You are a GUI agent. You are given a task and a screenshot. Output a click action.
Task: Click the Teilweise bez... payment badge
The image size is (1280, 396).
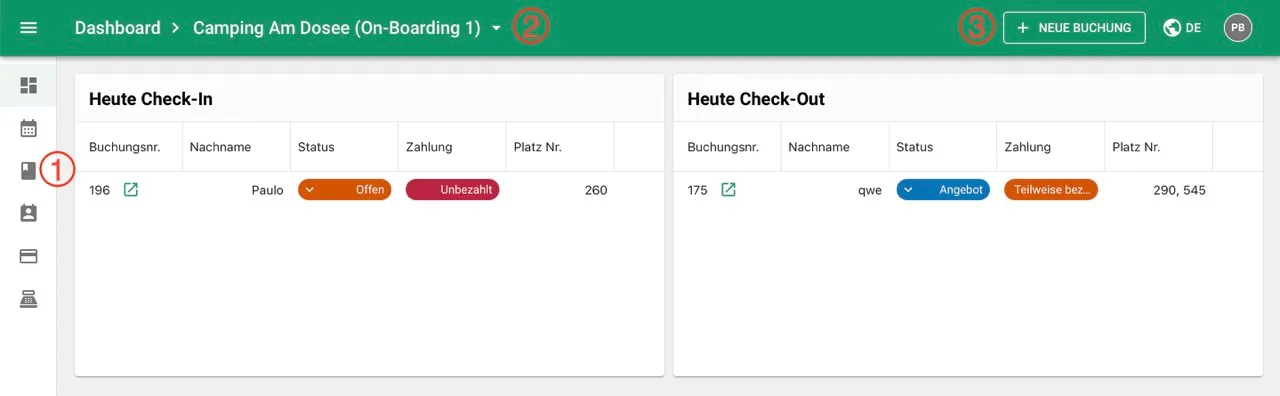coord(1051,190)
